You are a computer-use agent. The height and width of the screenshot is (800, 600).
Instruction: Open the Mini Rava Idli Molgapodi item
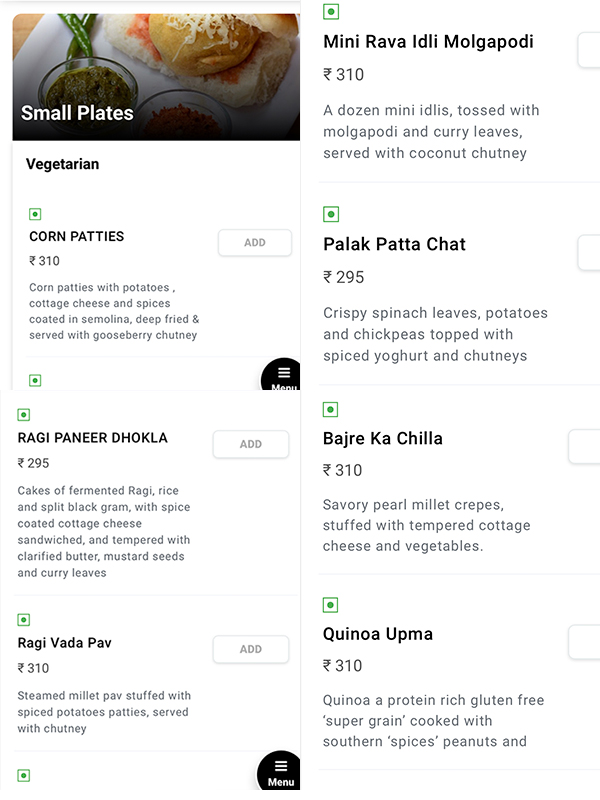click(x=428, y=42)
